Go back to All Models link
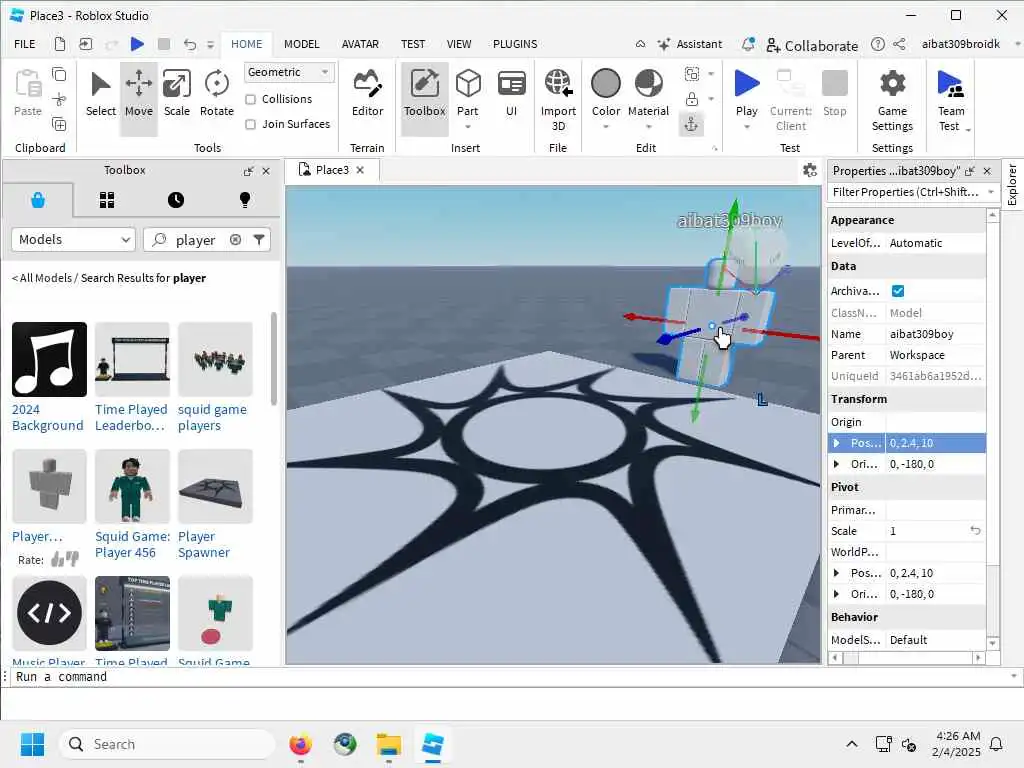Image resolution: width=1024 pixels, height=768 pixels. click(42, 278)
